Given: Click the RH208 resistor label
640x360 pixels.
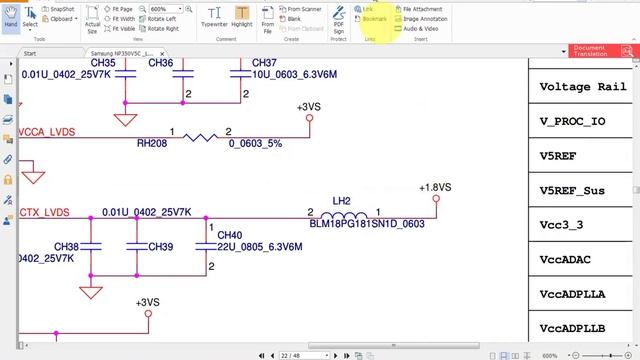Looking at the screenshot, I should click(x=152, y=143).
